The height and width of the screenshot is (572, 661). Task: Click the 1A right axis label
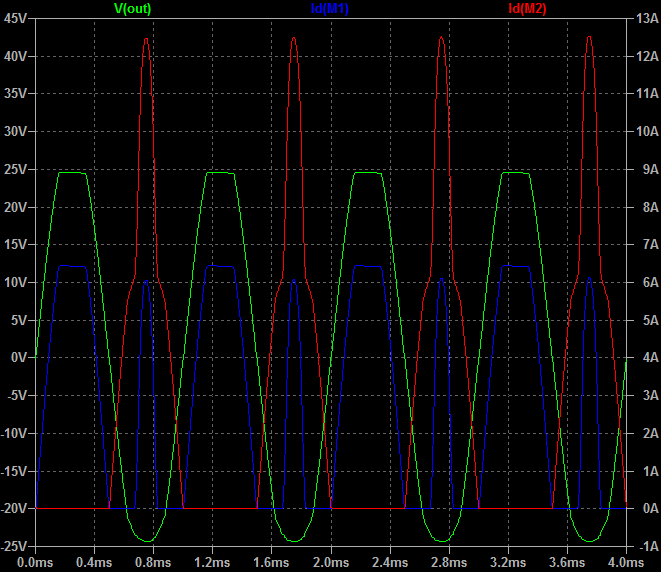point(650,471)
